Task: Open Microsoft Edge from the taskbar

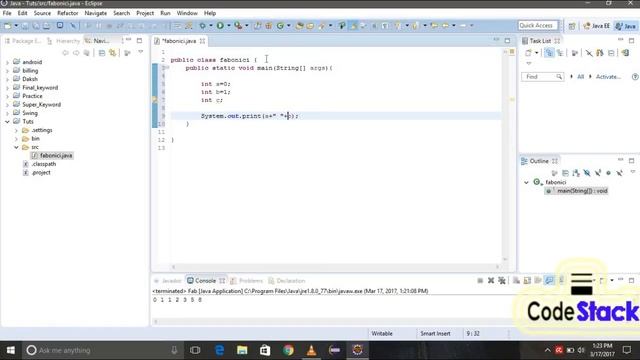Action: [x=219, y=350]
